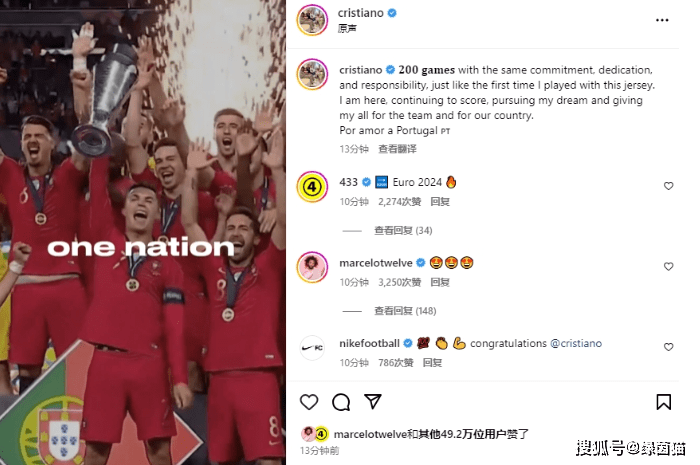Image resolution: width=700 pixels, height=465 pixels.
Task: Open the @cristiano mention link
Action: pos(576,343)
